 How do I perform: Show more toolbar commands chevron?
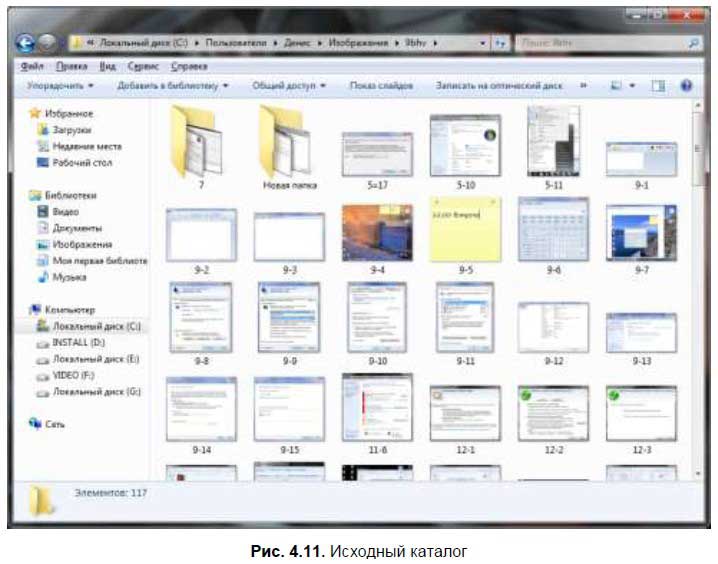pyautogui.click(x=583, y=86)
